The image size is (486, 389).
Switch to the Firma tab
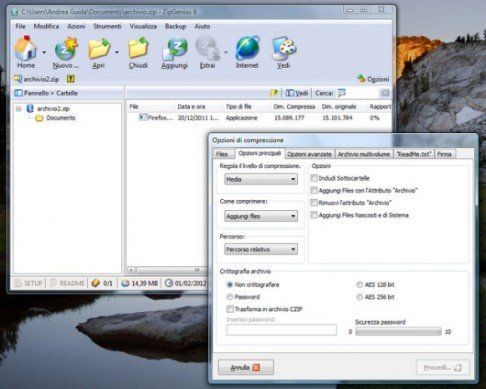444,154
